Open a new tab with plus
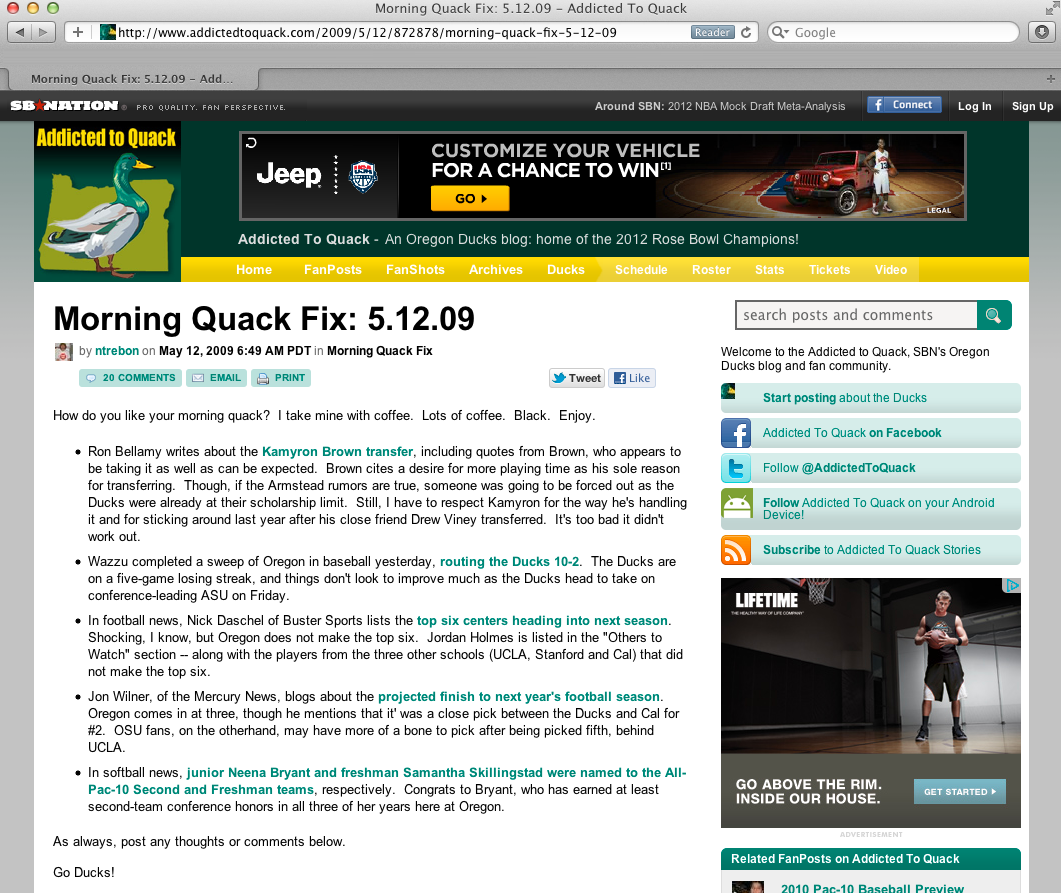Screen dimensions: 1061x893 tap(1050, 78)
